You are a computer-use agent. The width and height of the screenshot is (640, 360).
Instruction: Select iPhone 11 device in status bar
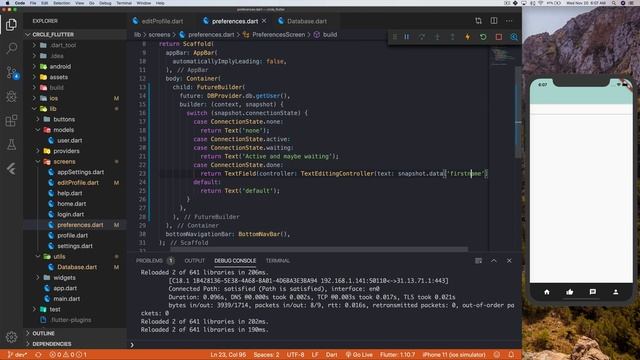coord(453,355)
